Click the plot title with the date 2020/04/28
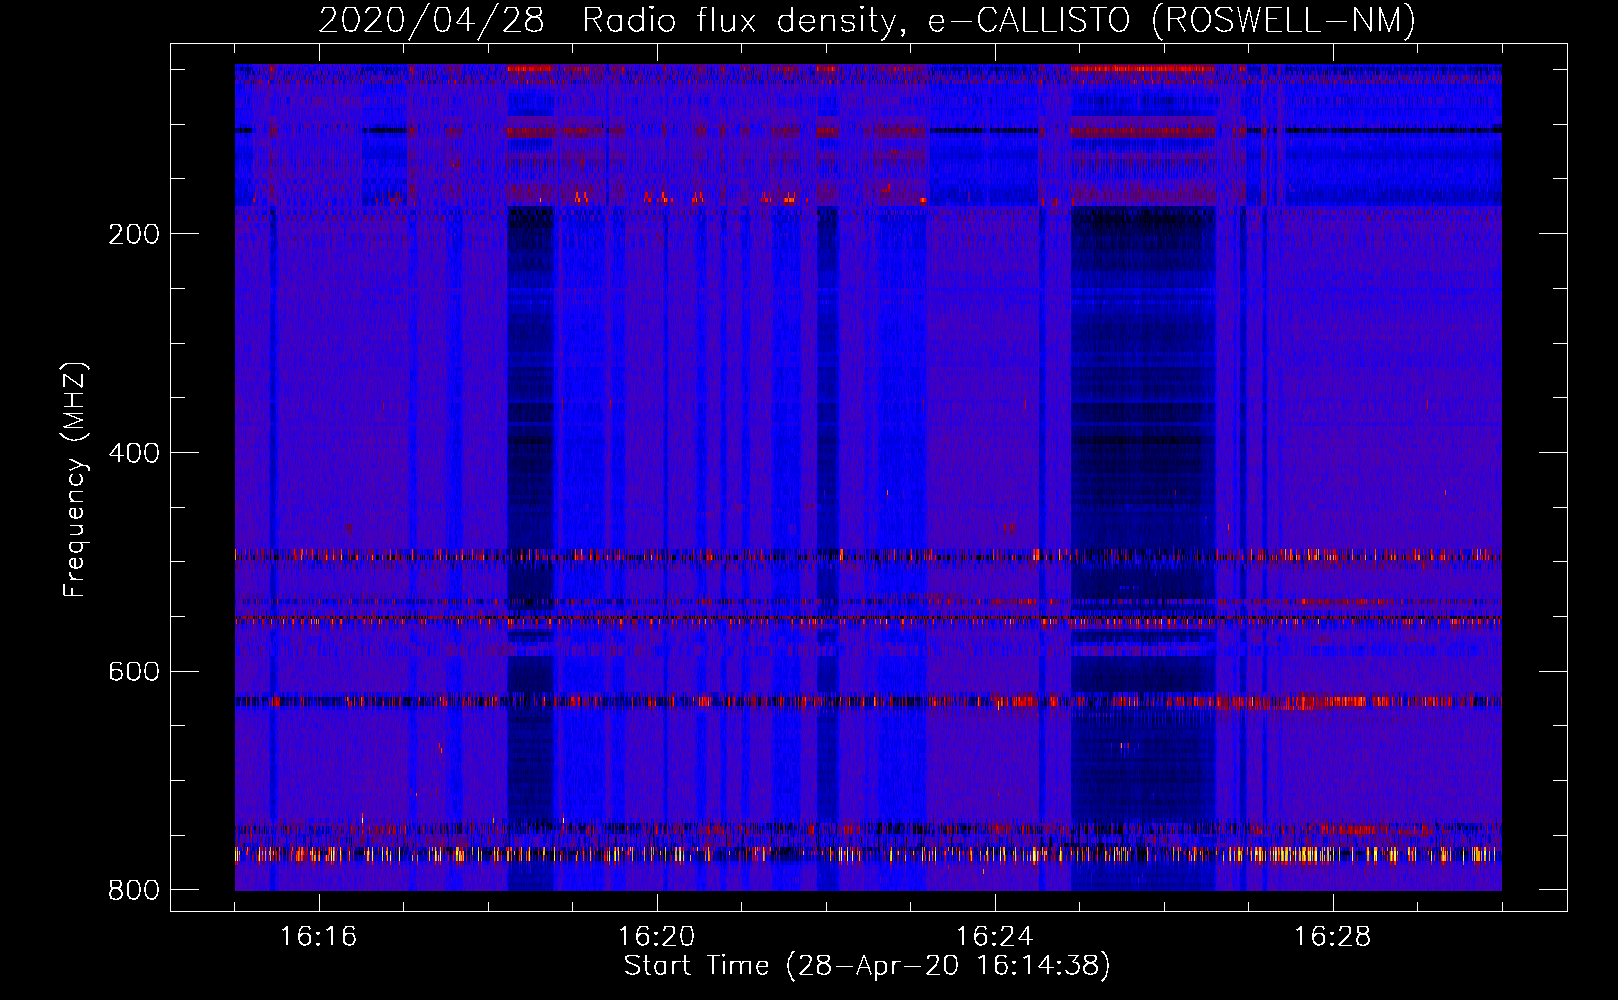This screenshot has width=1618, height=1000. point(867,20)
